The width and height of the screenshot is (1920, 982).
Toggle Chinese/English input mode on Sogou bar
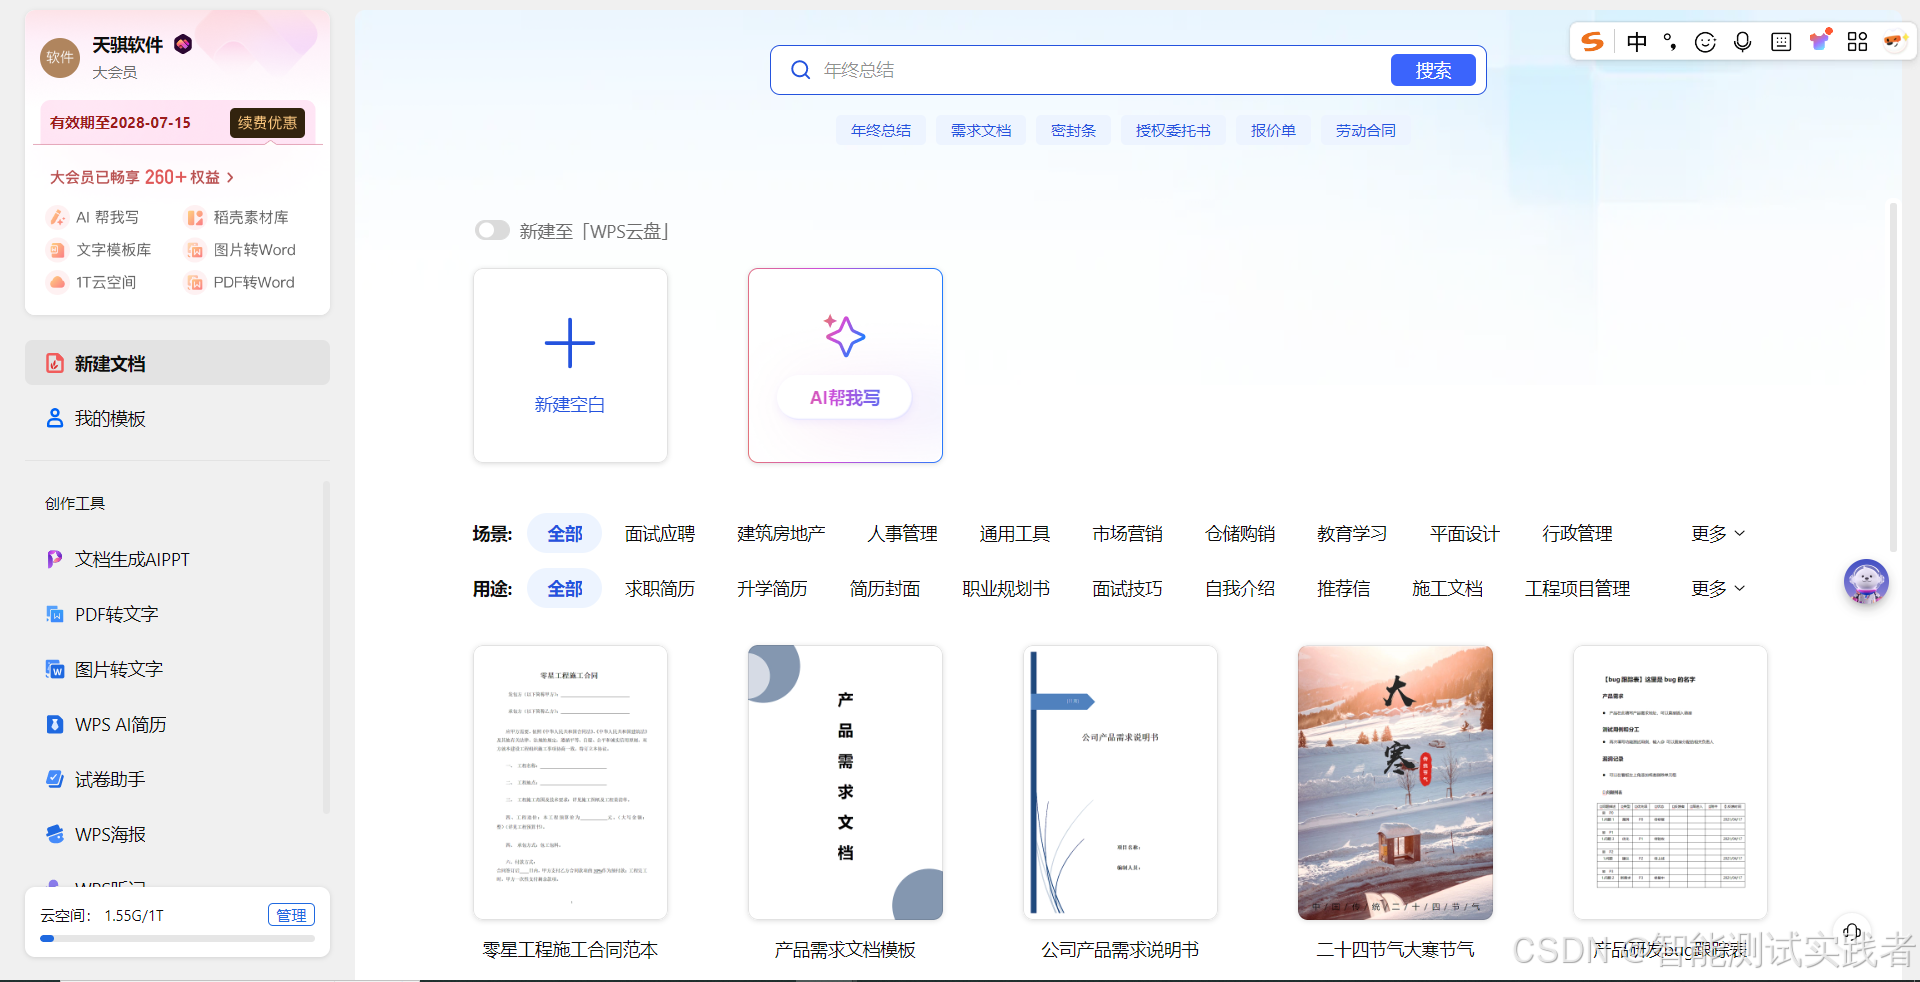(x=1636, y=42)
